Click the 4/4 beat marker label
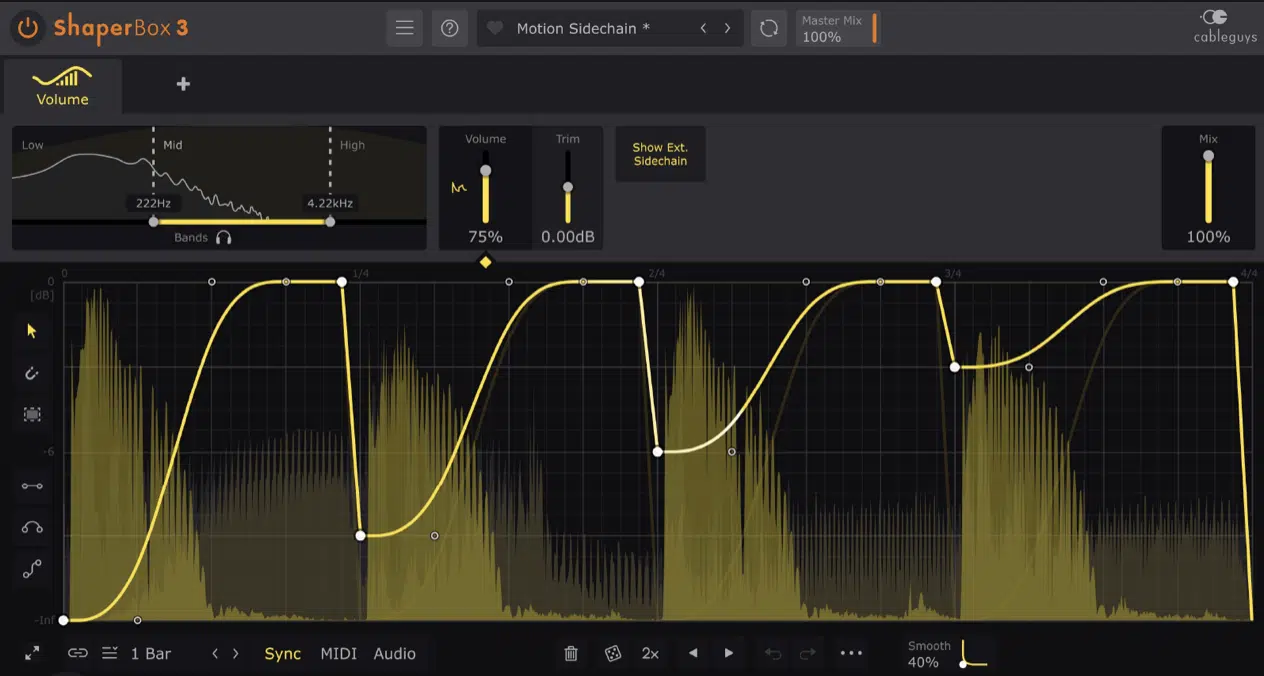1264x676 pixels. pyautogui.click(x=1249, y=273)
